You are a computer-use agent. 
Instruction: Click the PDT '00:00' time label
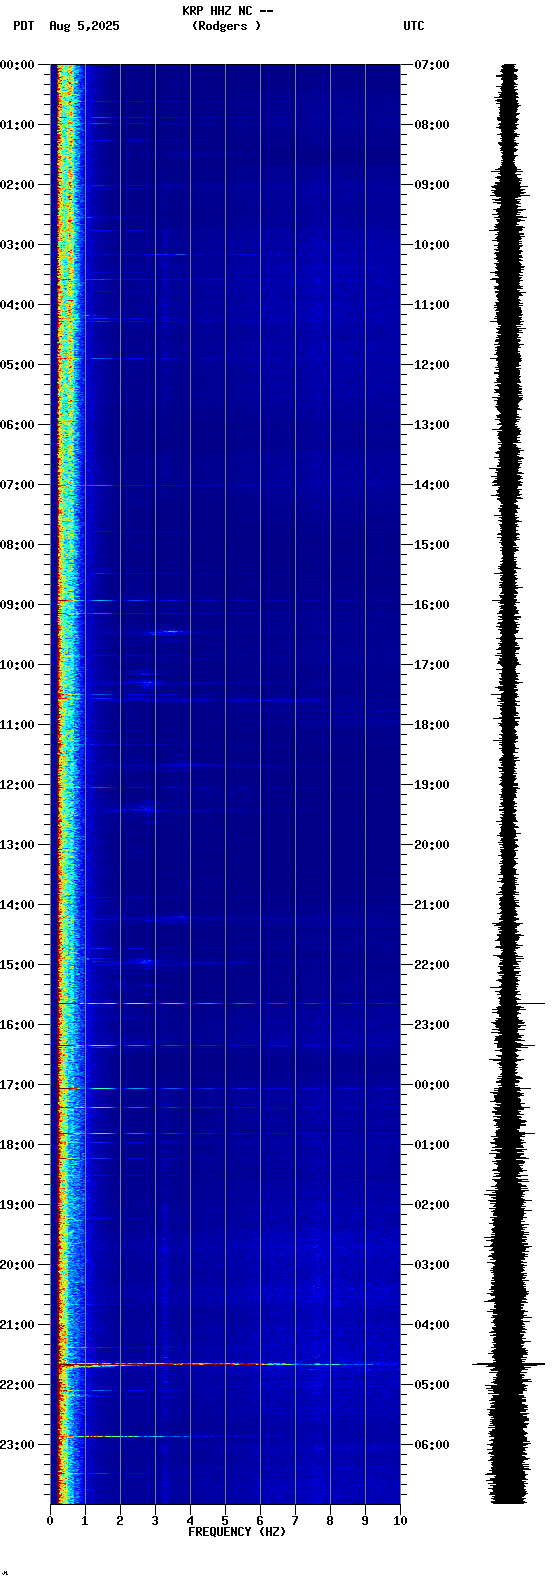coord(18,65)
